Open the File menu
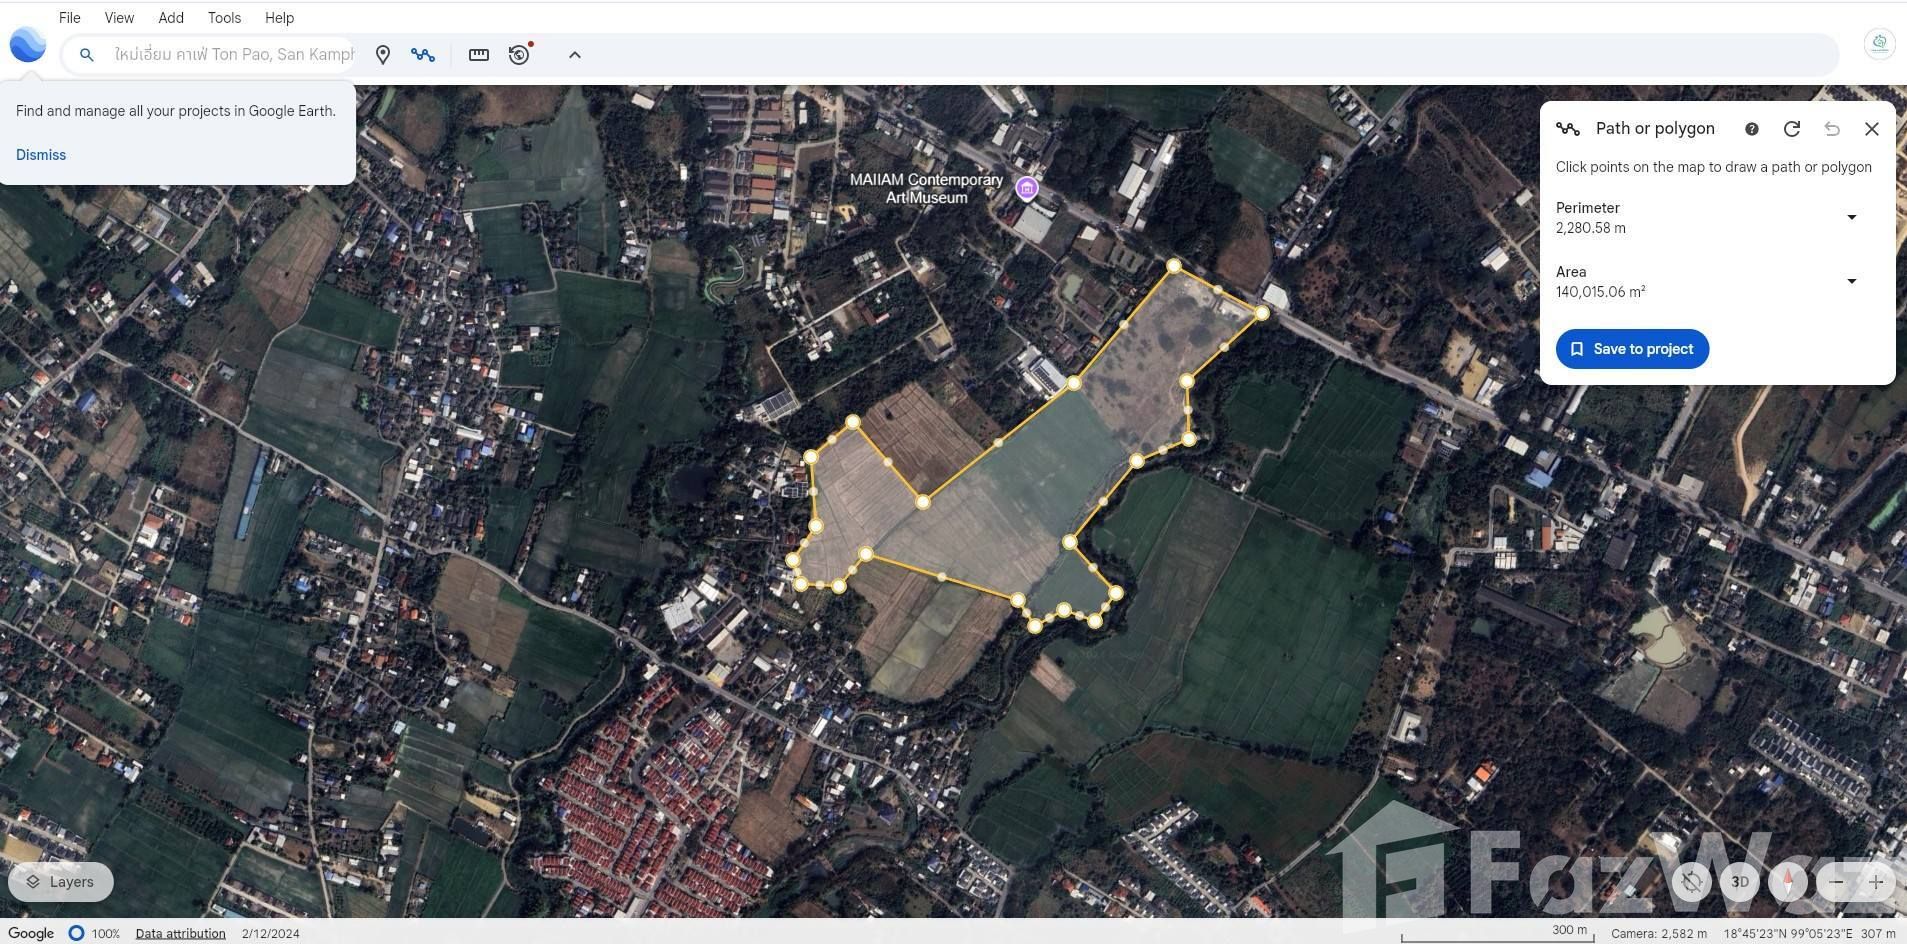Viewport: 1907px width, 944px height. [69, 18]
